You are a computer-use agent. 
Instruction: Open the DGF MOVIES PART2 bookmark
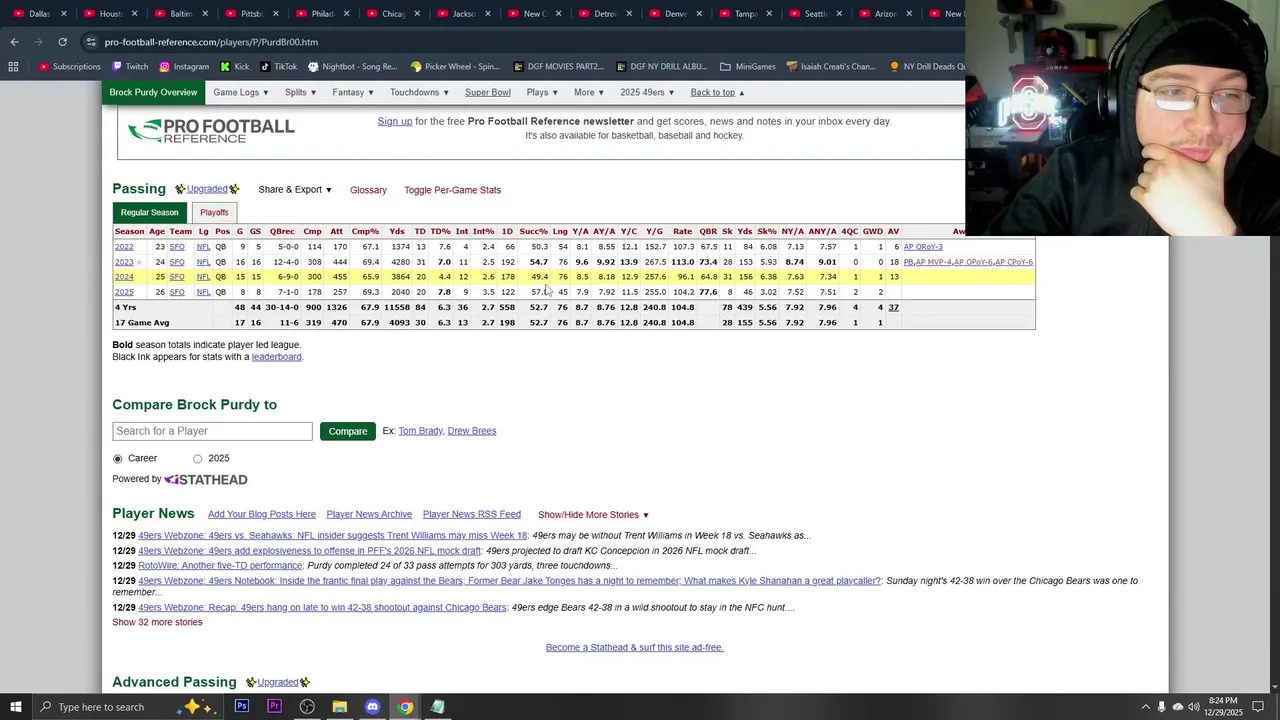coord(558,67)
